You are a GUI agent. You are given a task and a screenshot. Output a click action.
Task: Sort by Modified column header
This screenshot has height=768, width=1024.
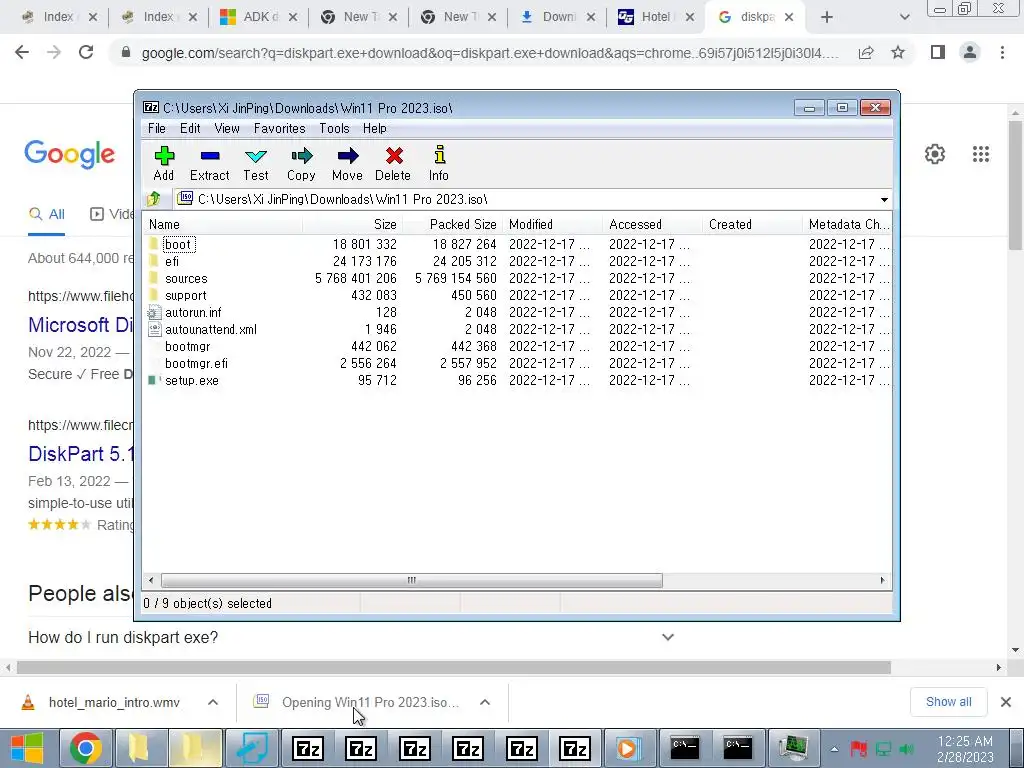tap(552, 225)
